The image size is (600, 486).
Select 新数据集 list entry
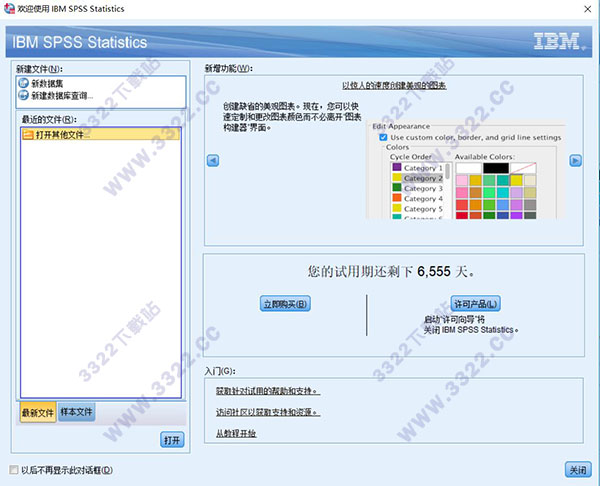tap(101, 83)
